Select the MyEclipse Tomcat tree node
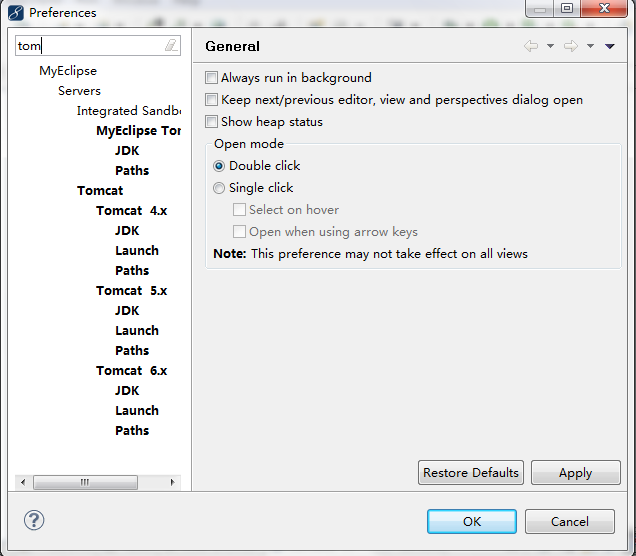 coord(138,131)
